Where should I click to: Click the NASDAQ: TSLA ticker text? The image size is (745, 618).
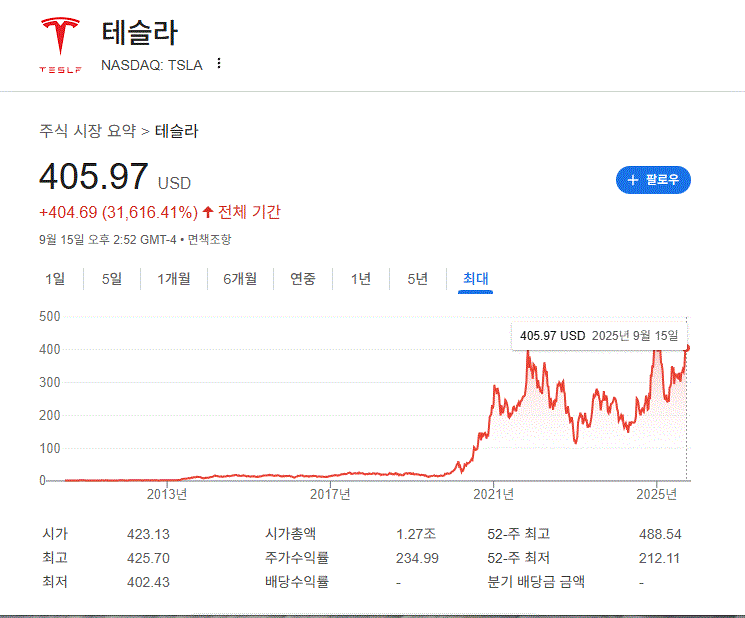coord(152,65)
